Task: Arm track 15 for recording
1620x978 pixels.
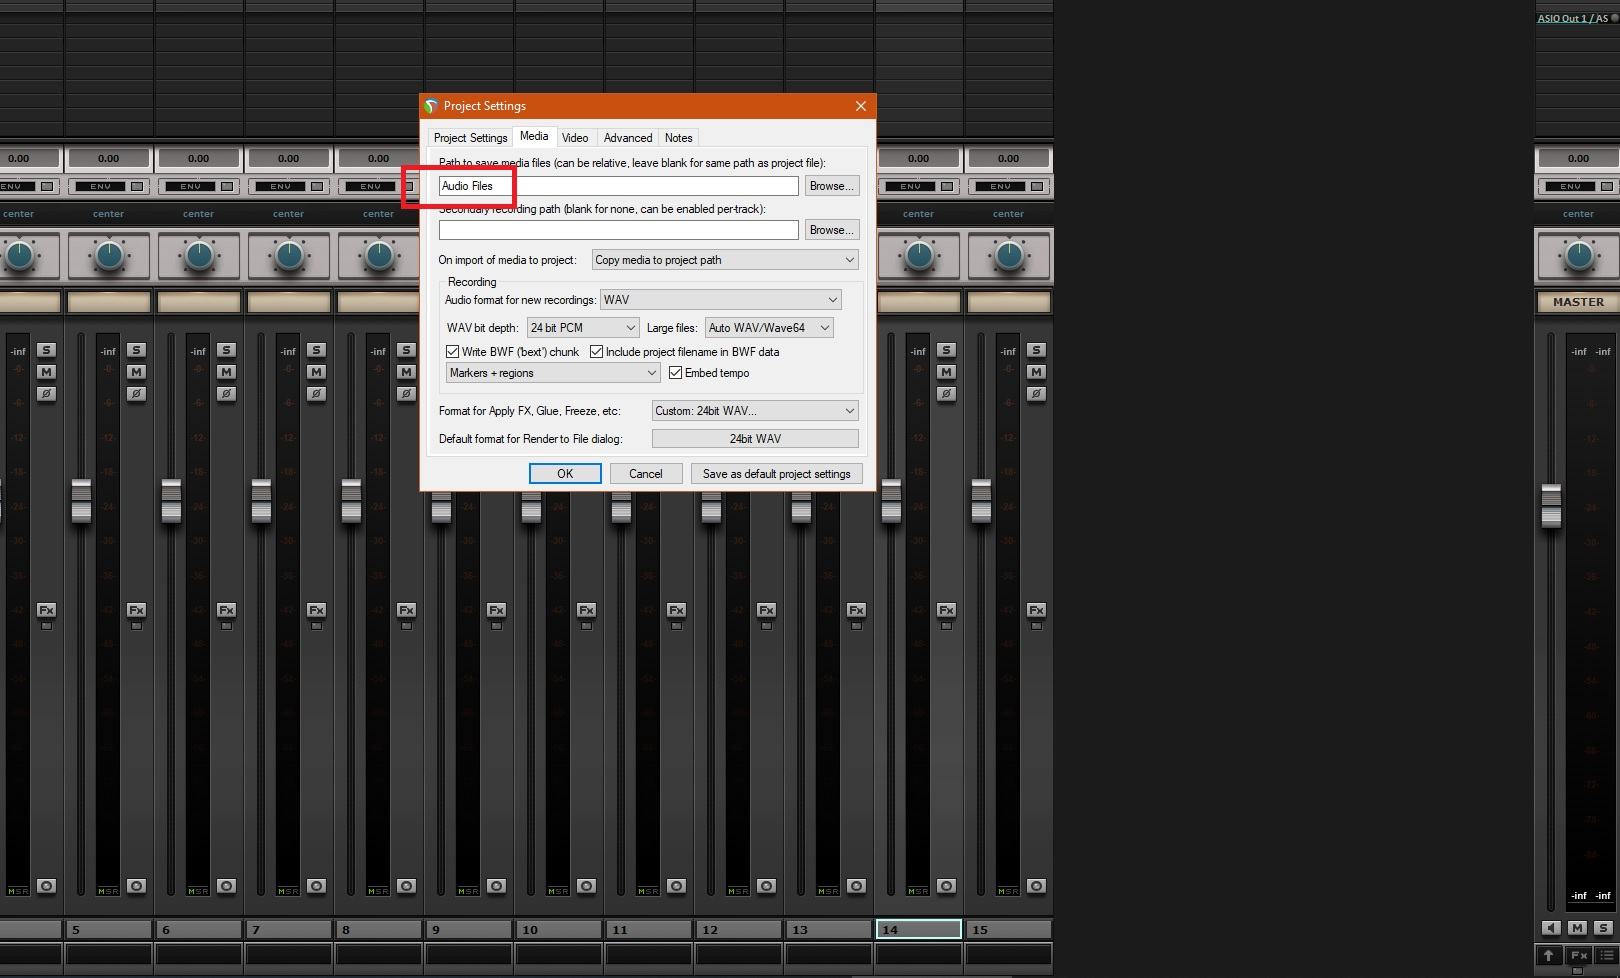Action: click(1036, 886)
